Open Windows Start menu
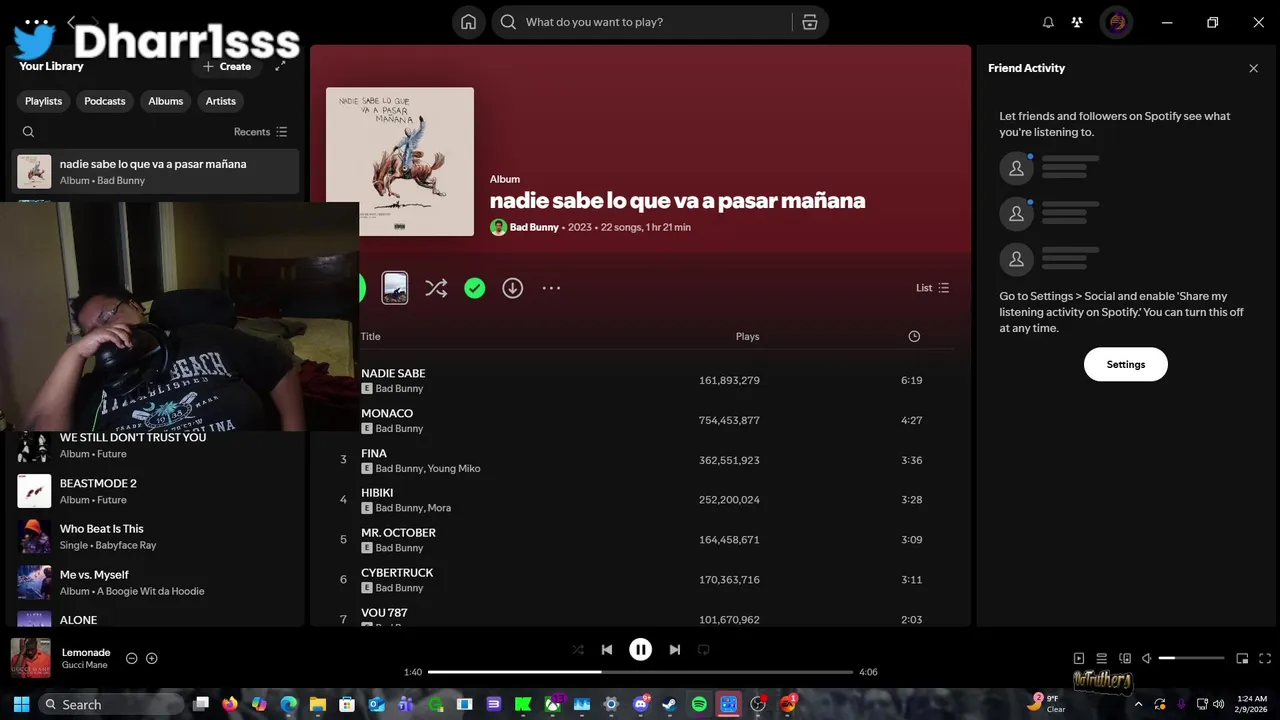1280x720 pixels. (21, 704)
